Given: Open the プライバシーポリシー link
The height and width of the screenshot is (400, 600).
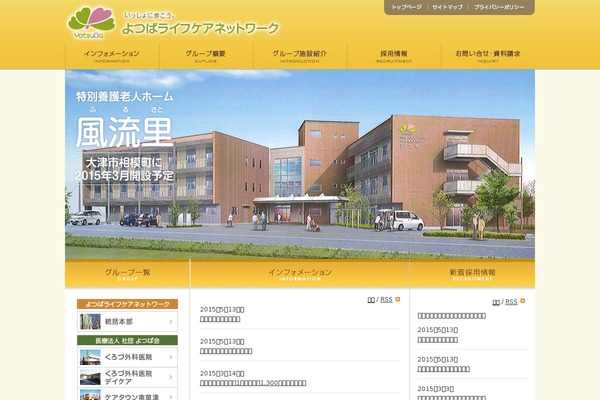Looking at the screenshot, I should coord(499,7).
